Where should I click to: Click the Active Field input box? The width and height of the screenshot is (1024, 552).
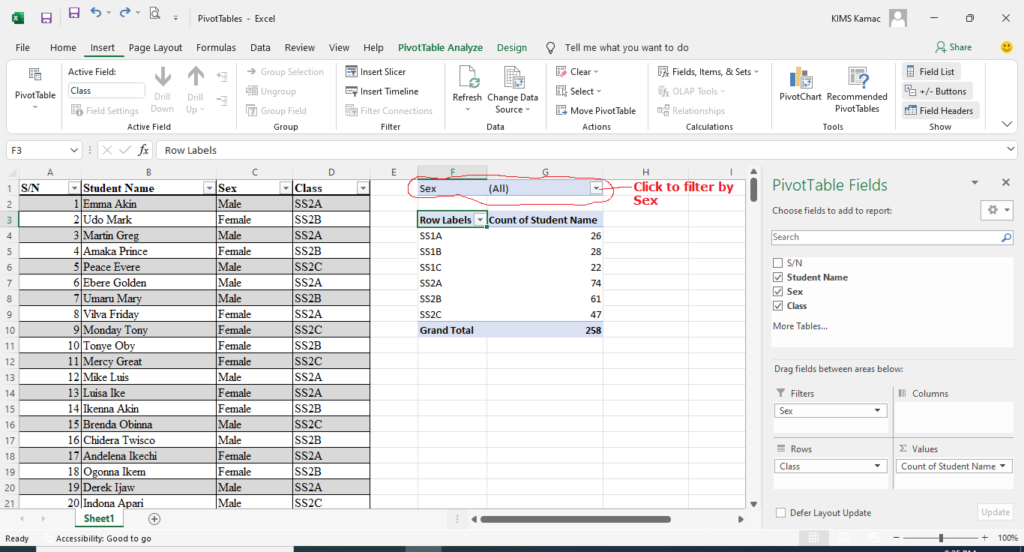coord(106,91)
